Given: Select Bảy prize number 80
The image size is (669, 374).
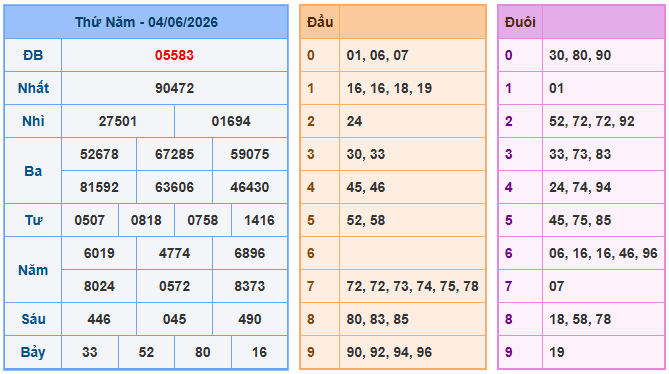Looking at the screenshot, I should 203,352.
